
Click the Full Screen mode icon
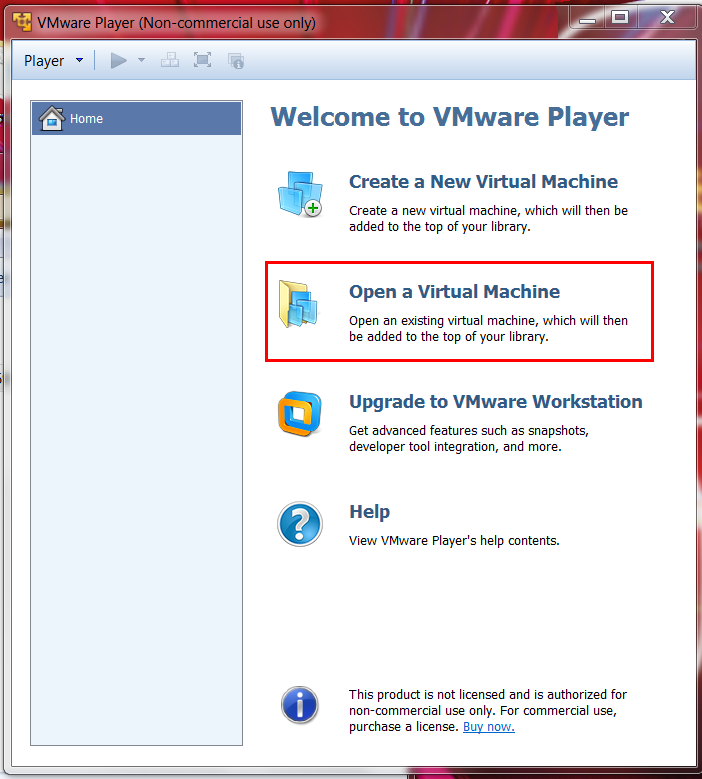pos(202,60)
